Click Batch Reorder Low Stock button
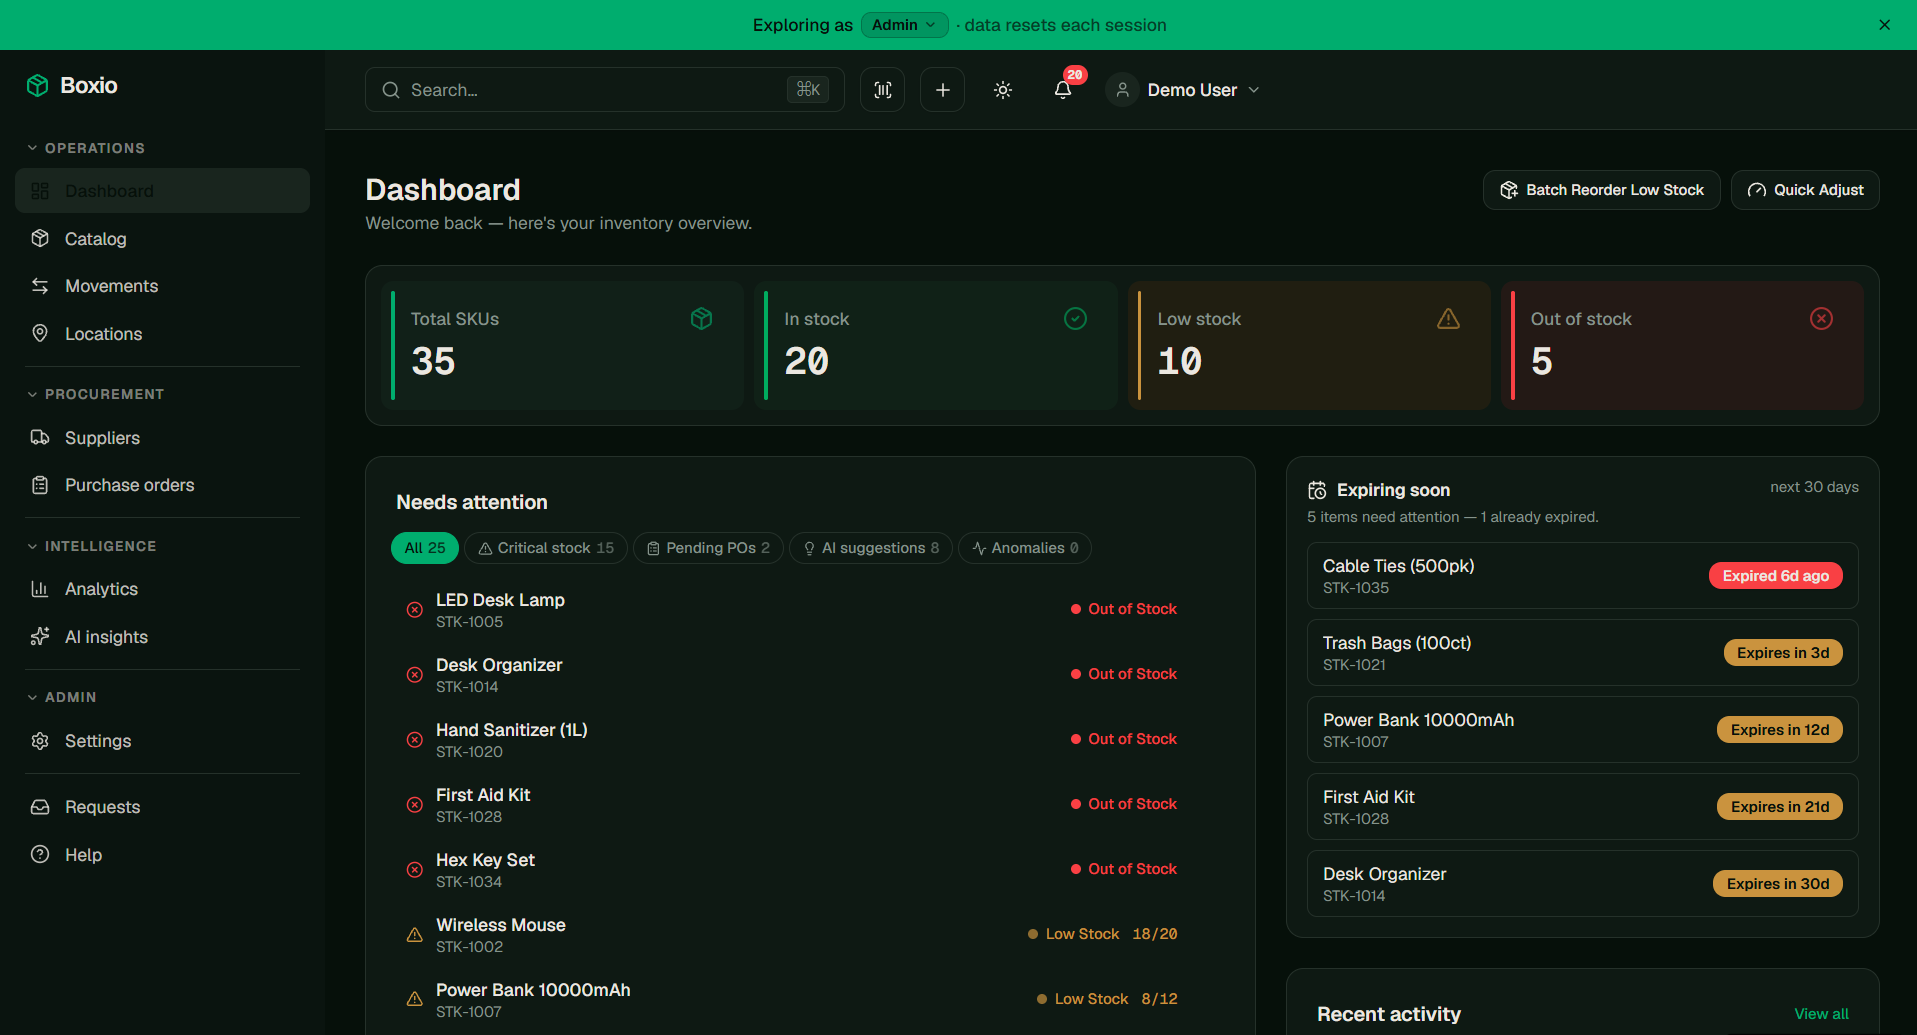1917x1035 pixels. (x=1602, y=190)
